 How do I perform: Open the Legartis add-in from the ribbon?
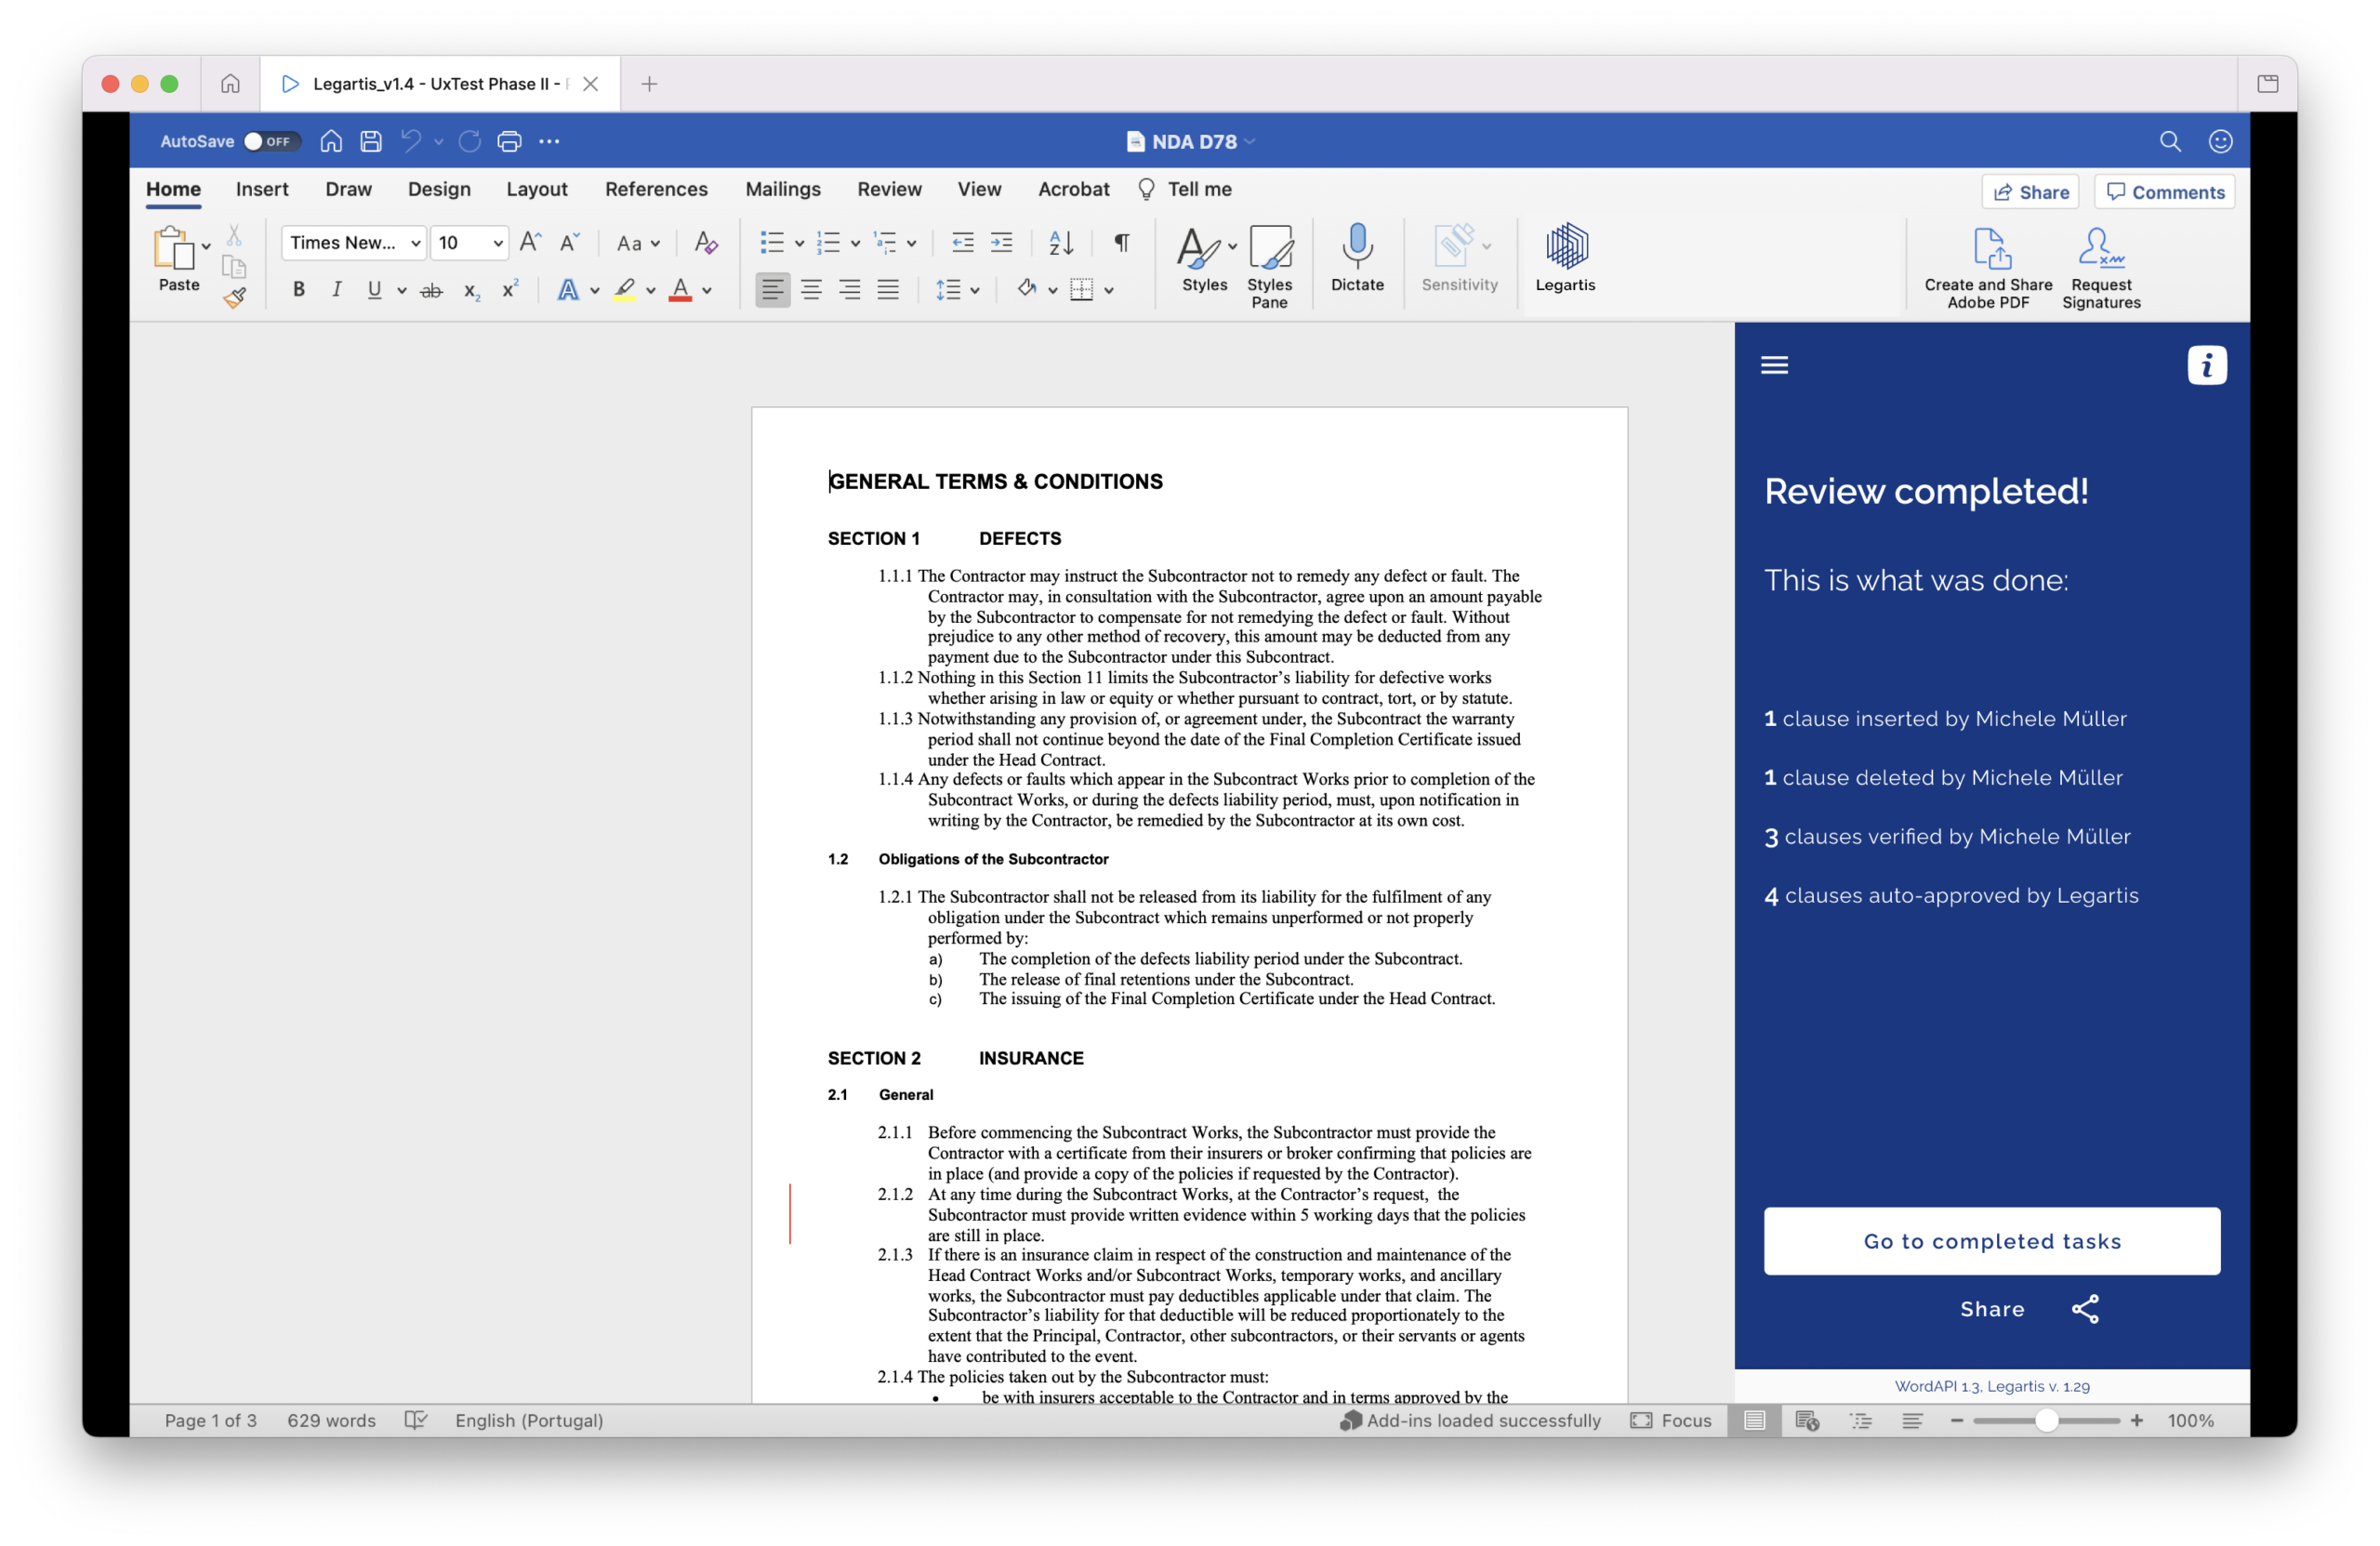click(1565, 259)
